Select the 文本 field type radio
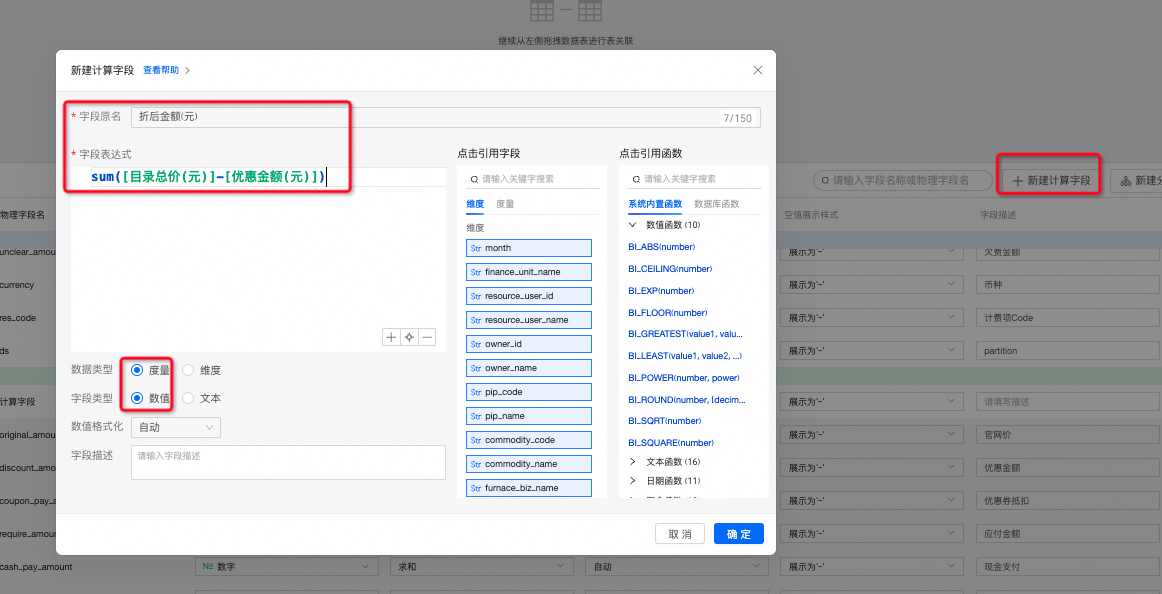This screenshot has width=1162, height=594. click(188, 398)
